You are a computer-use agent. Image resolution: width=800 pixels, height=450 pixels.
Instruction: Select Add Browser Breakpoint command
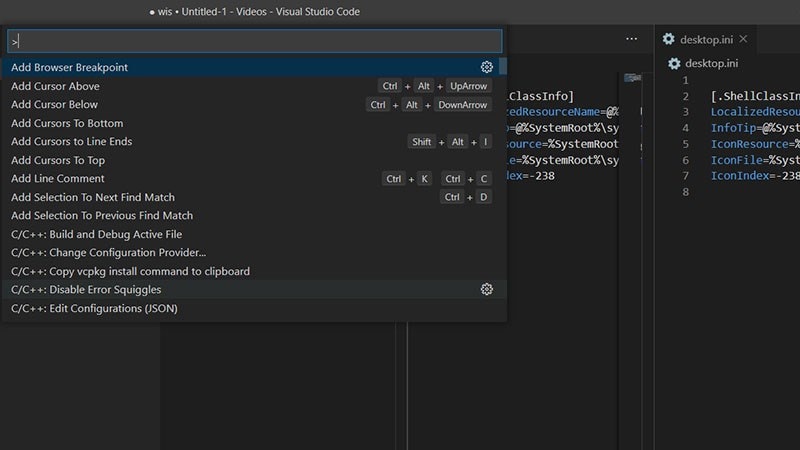coord(254,67)
